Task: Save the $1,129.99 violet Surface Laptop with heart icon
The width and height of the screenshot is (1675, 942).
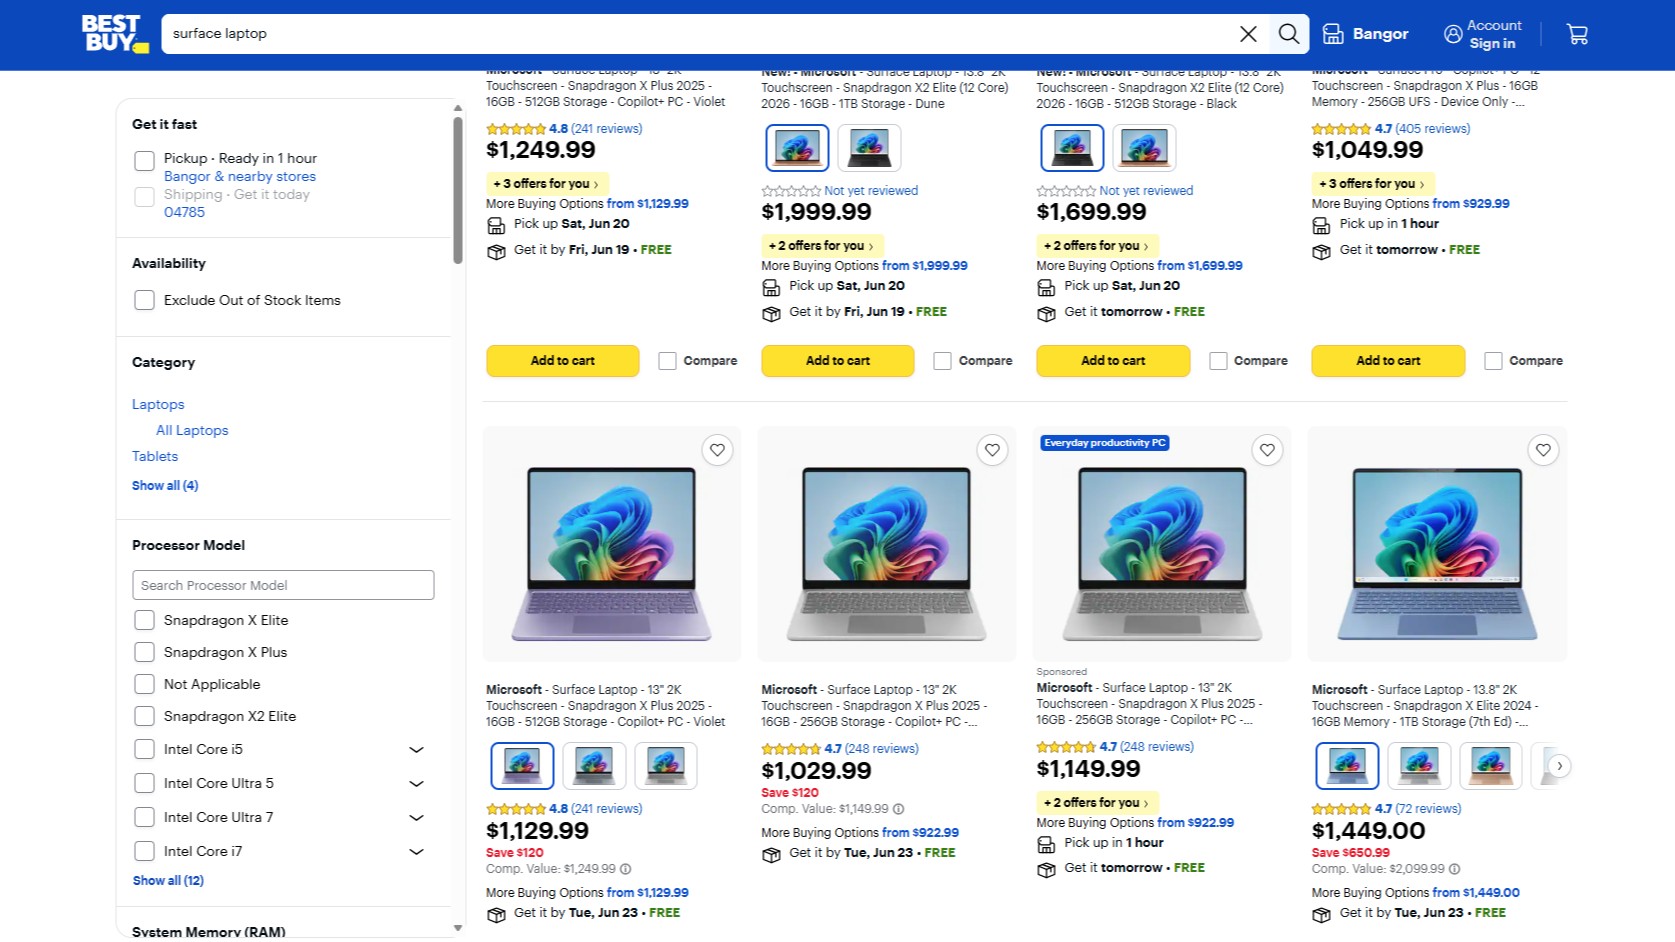Action: point(717,450)
